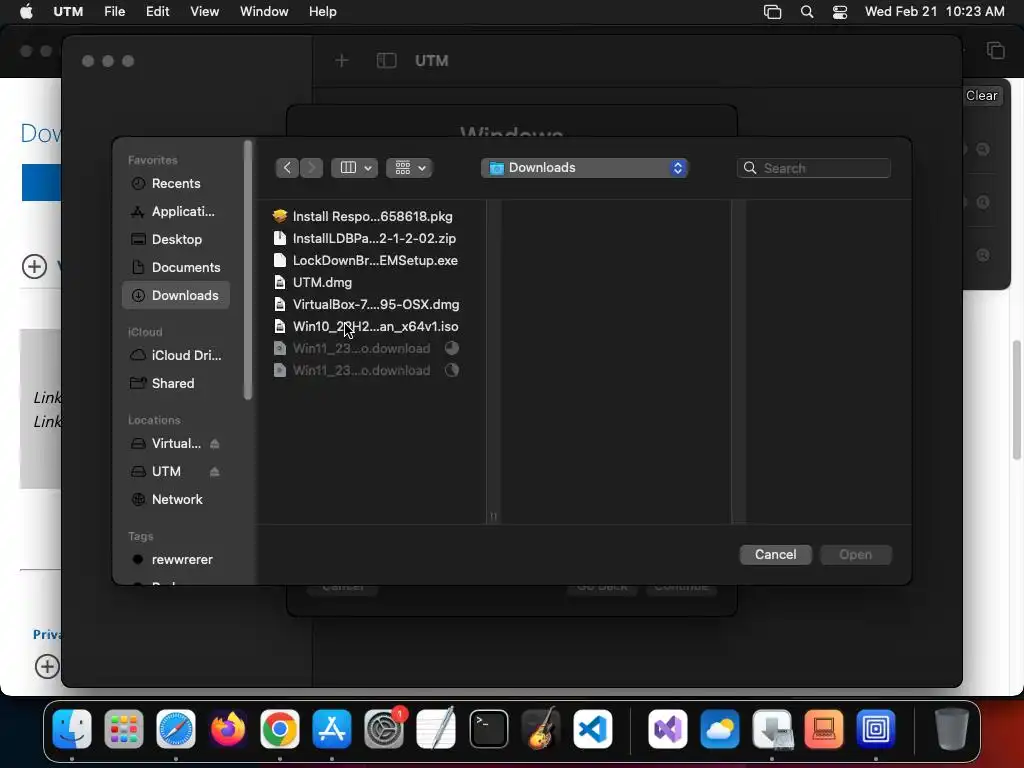Image resolution: width=1024 pixels, height=768 pixels.
Task: Open the Trash in the Dock
Action: [952, 729]
